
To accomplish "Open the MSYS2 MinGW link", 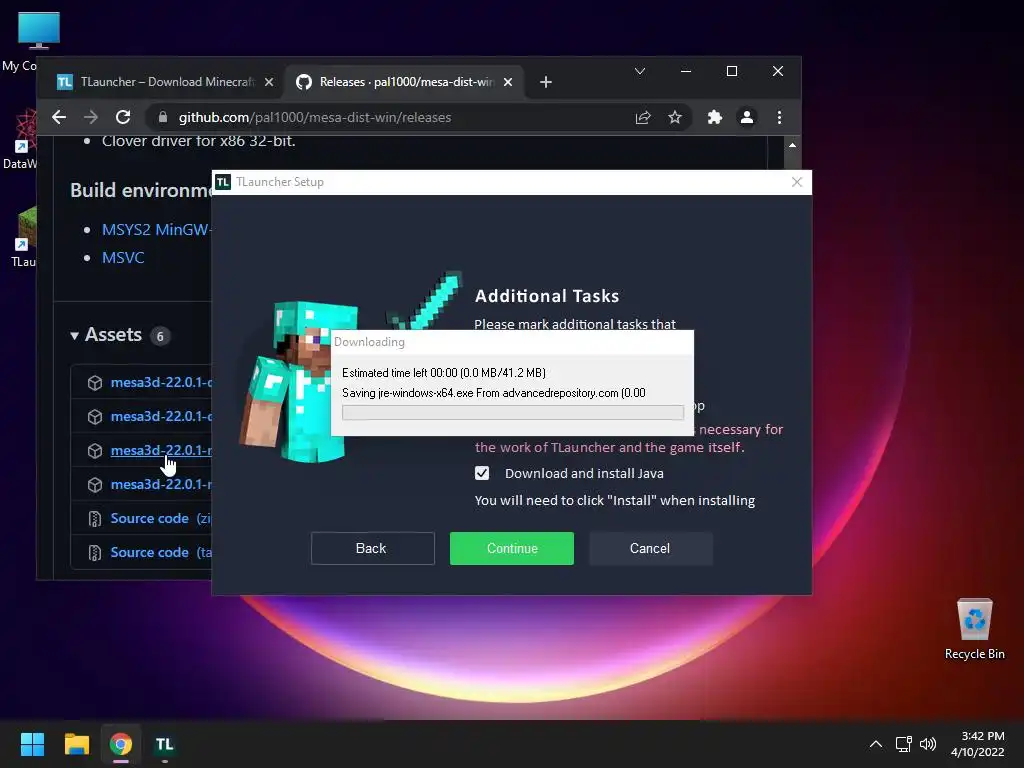I will [x=156, y=230].
